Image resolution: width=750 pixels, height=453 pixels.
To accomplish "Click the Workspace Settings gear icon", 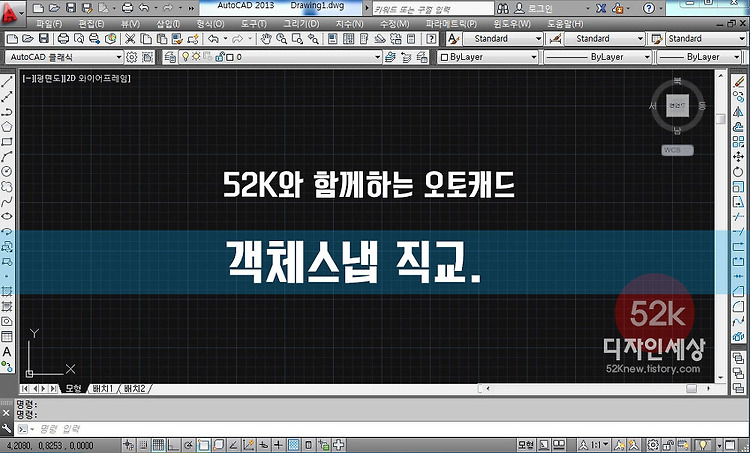I will [132, 57].
